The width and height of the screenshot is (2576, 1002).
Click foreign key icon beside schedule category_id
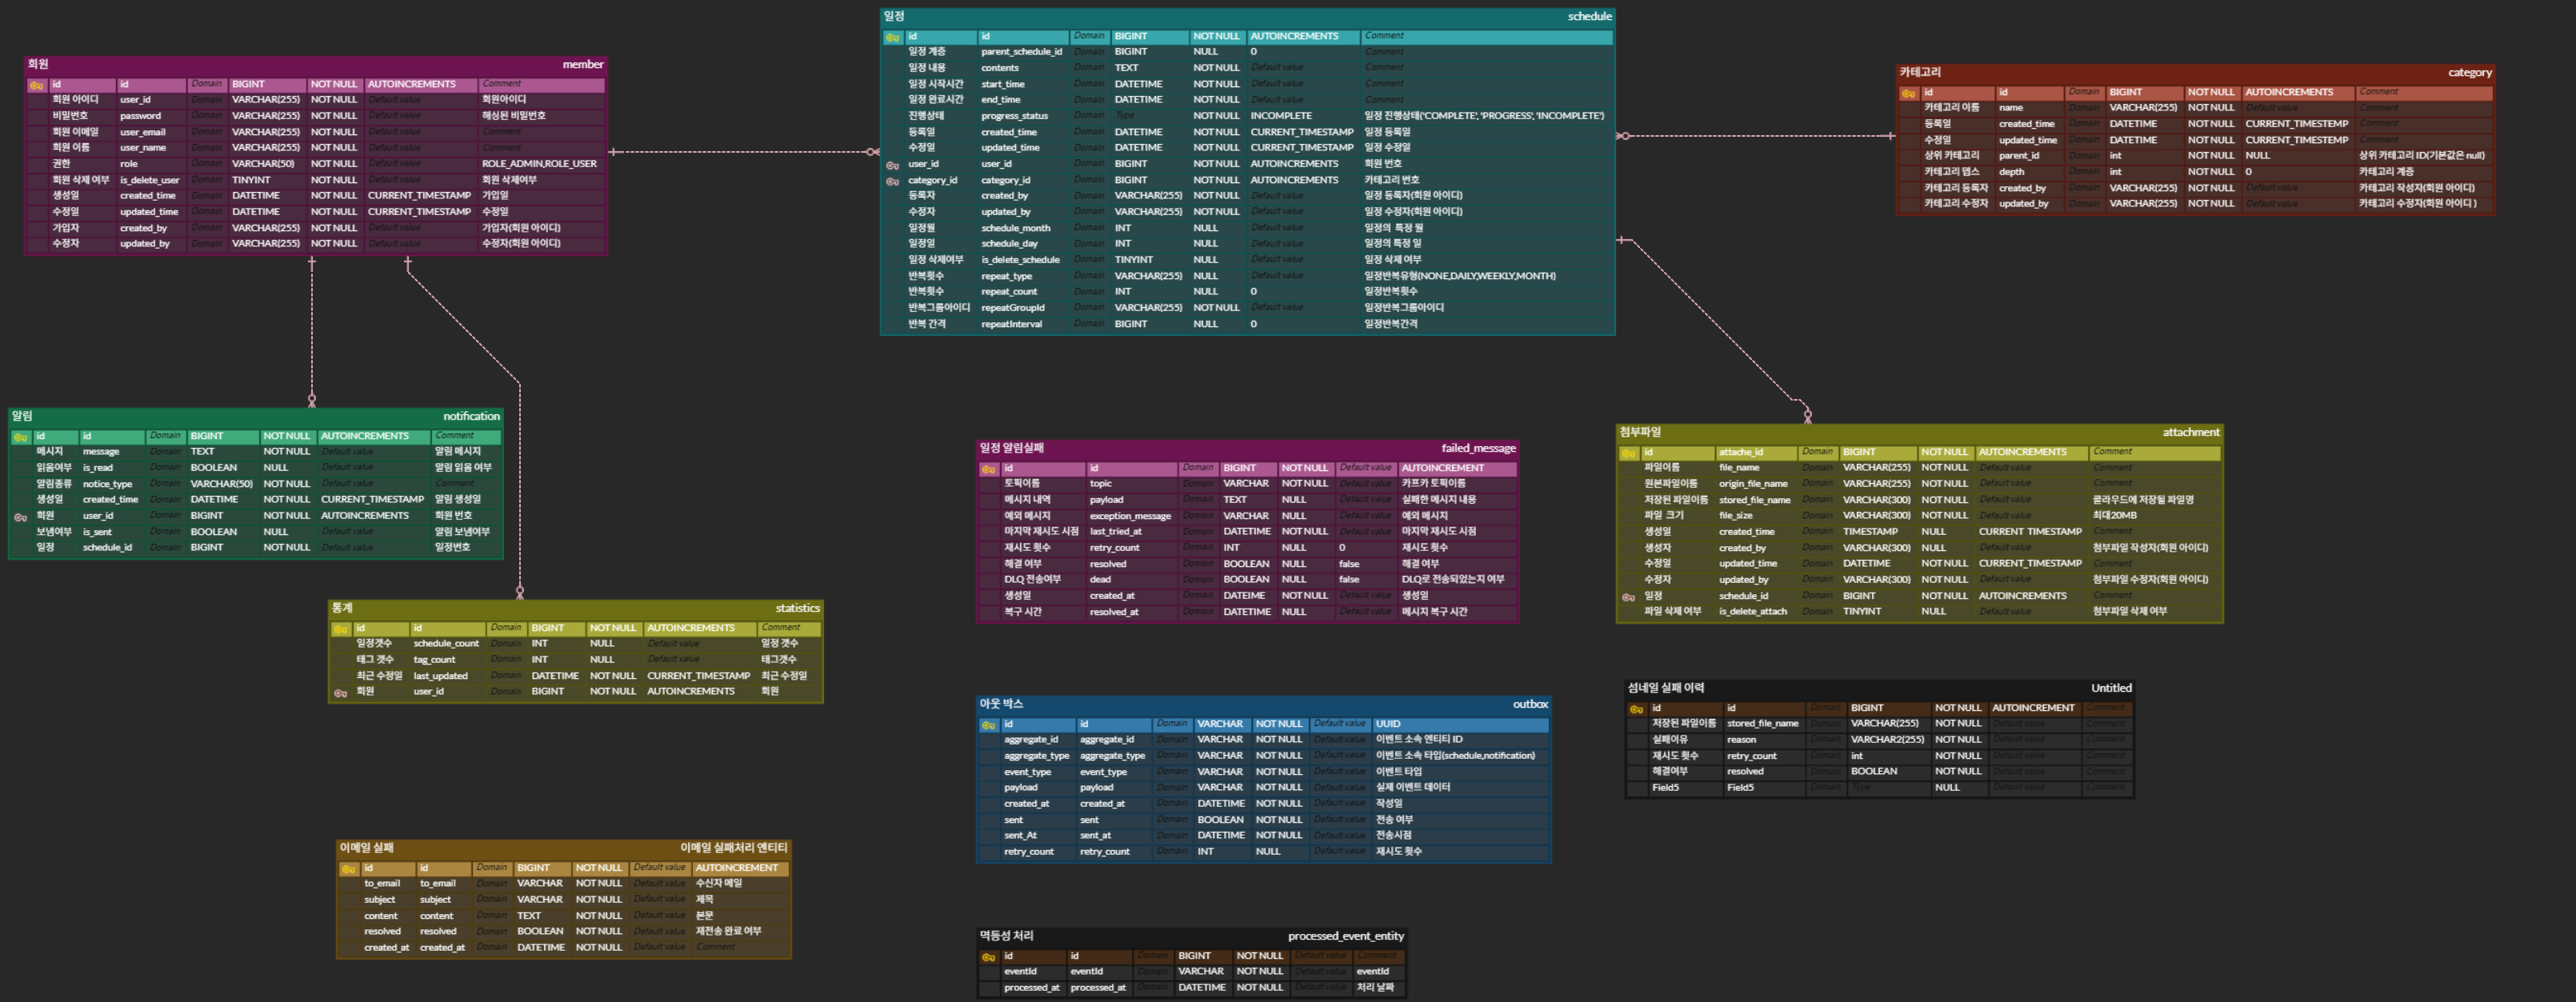coord(892,181)
